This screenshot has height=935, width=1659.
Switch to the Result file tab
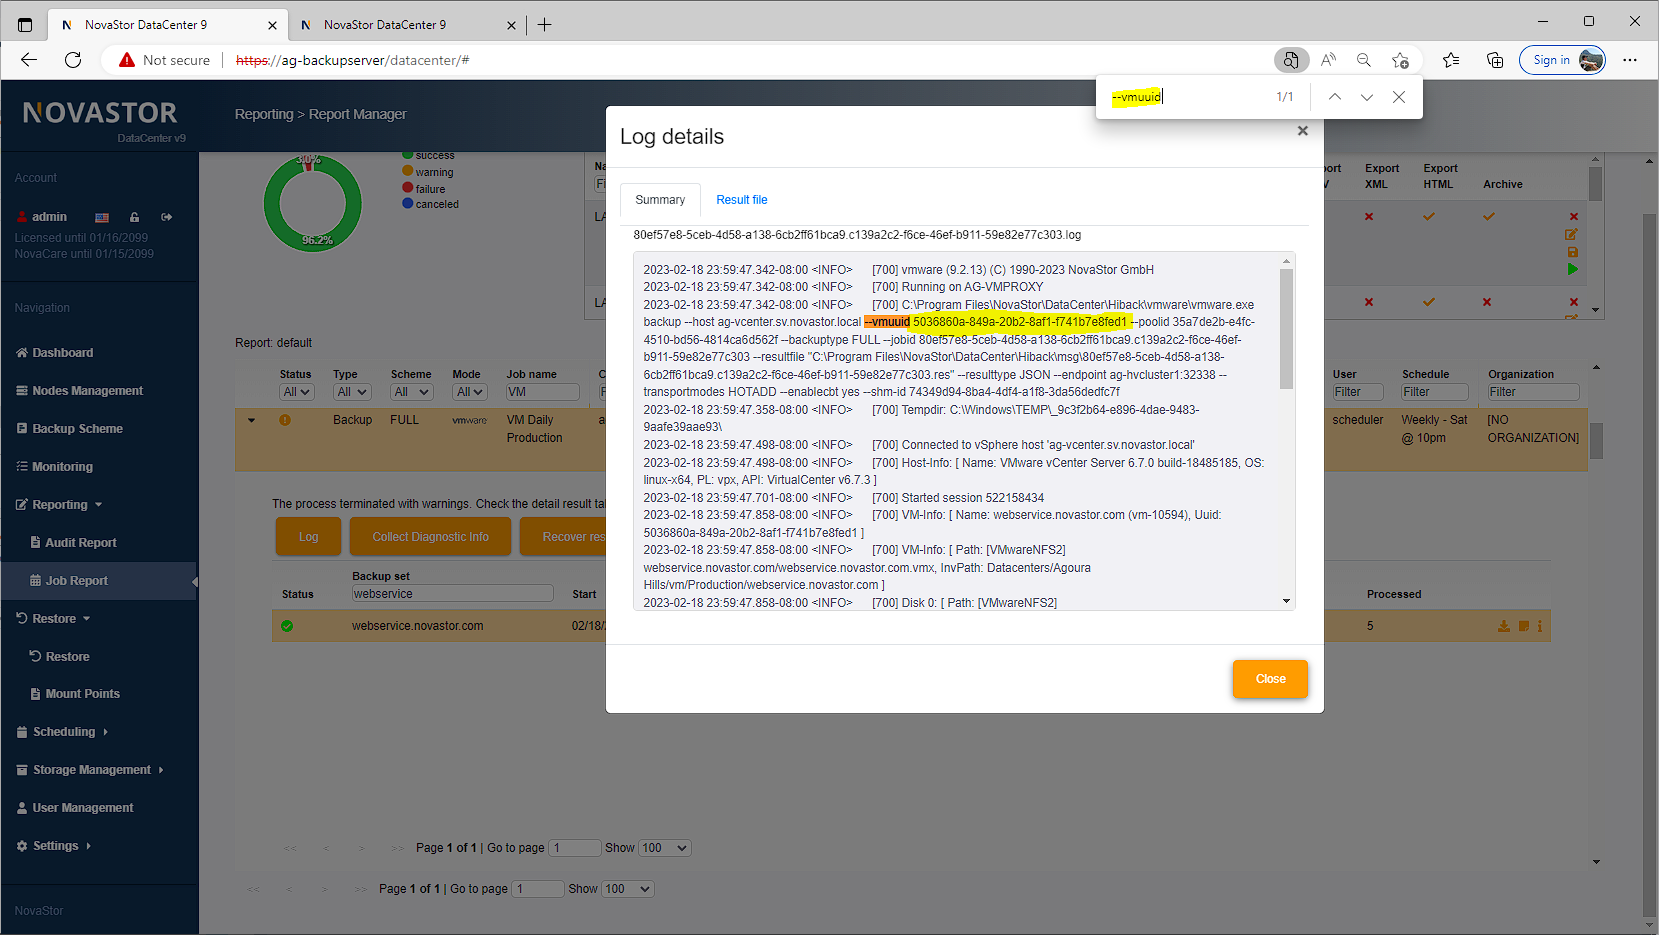point(742,200)
